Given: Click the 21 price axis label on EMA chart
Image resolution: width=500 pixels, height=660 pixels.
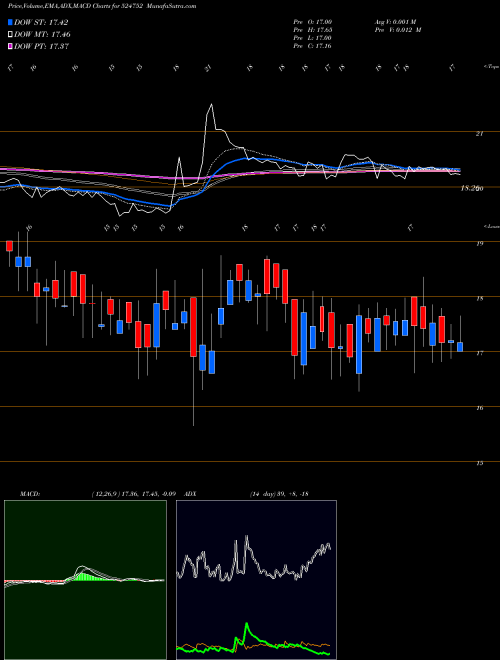Looking at the screenshot, I should click(479, 134).
